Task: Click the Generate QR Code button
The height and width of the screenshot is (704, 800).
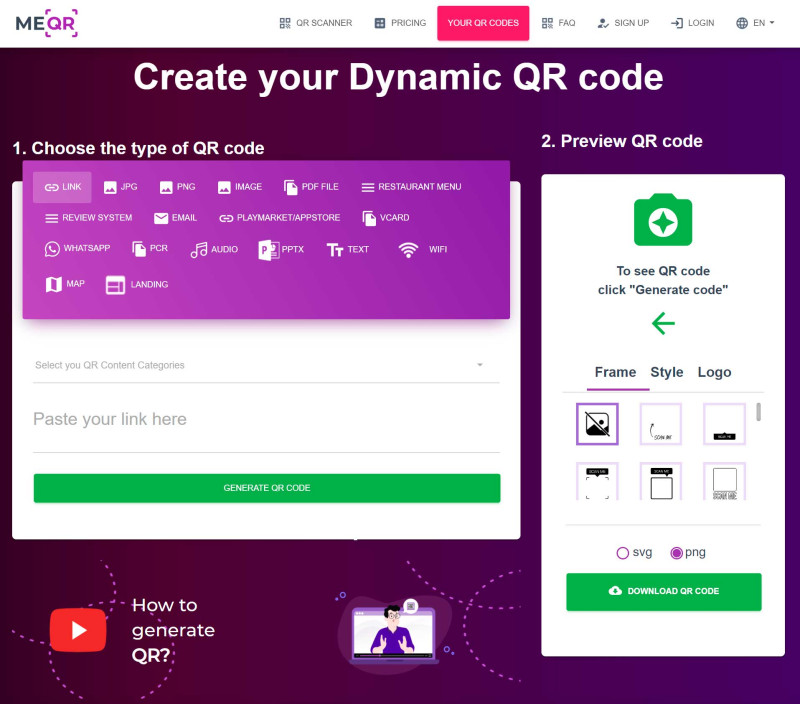Action: (267, 488)
